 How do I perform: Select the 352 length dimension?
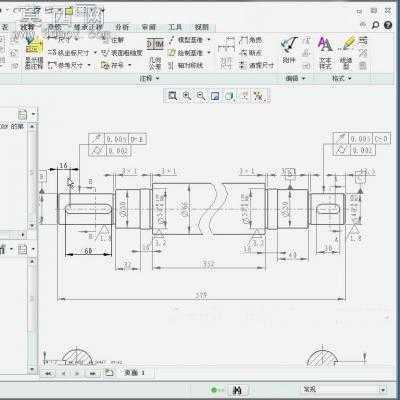(208, 264)
